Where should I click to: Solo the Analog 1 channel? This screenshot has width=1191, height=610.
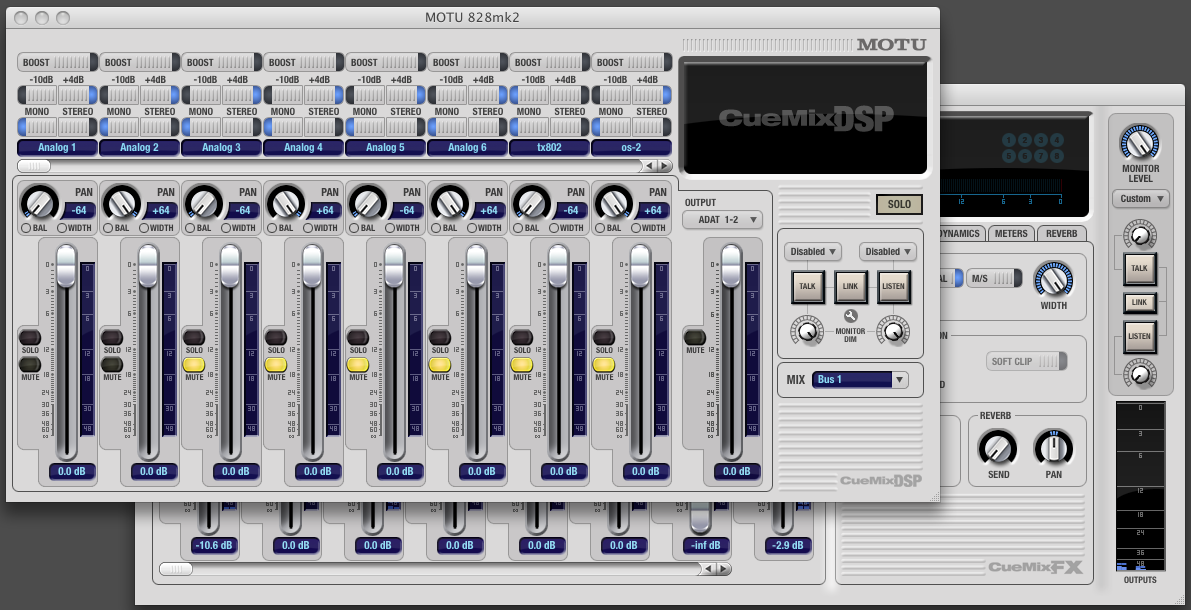pos(30,338)
